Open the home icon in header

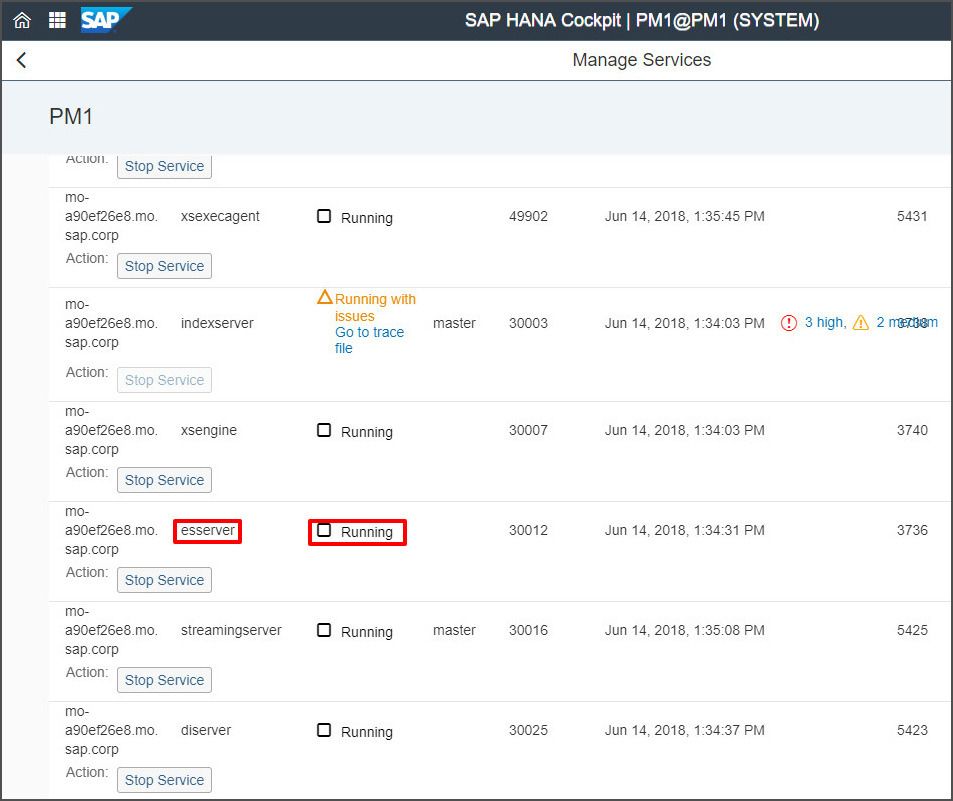(x=22, y=20)
